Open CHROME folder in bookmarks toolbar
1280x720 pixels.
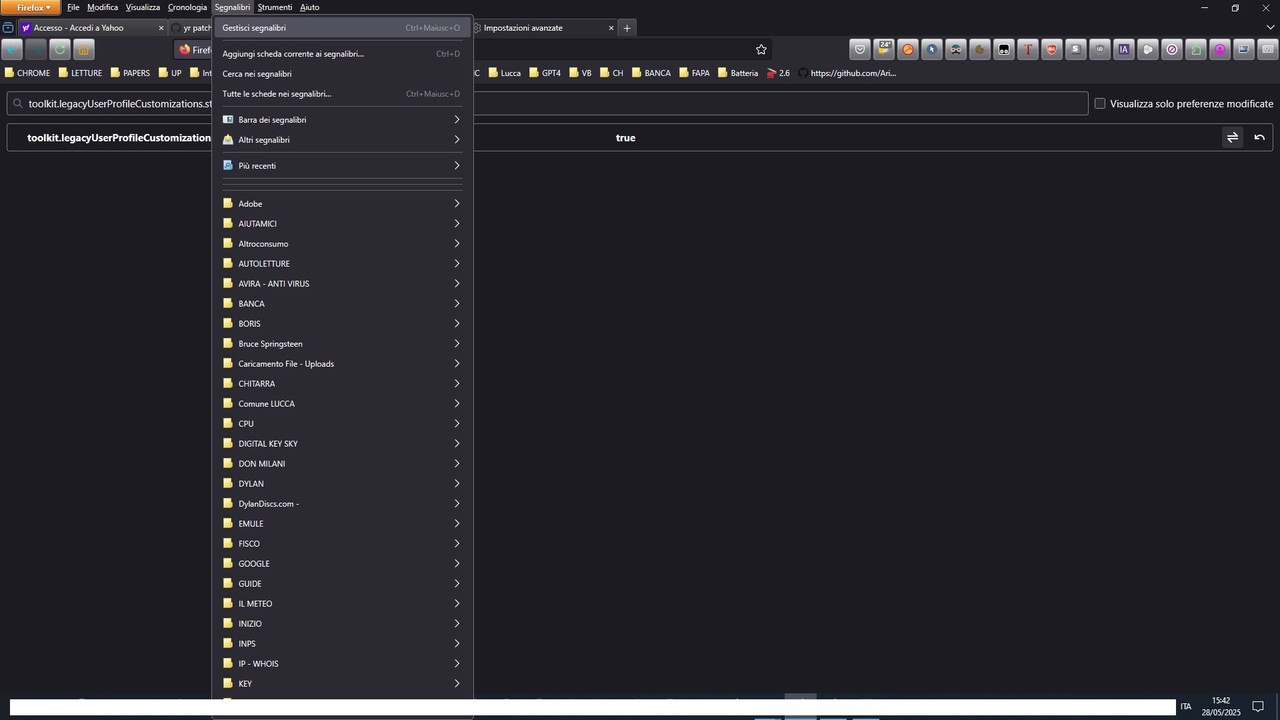(x=27, y=73)
